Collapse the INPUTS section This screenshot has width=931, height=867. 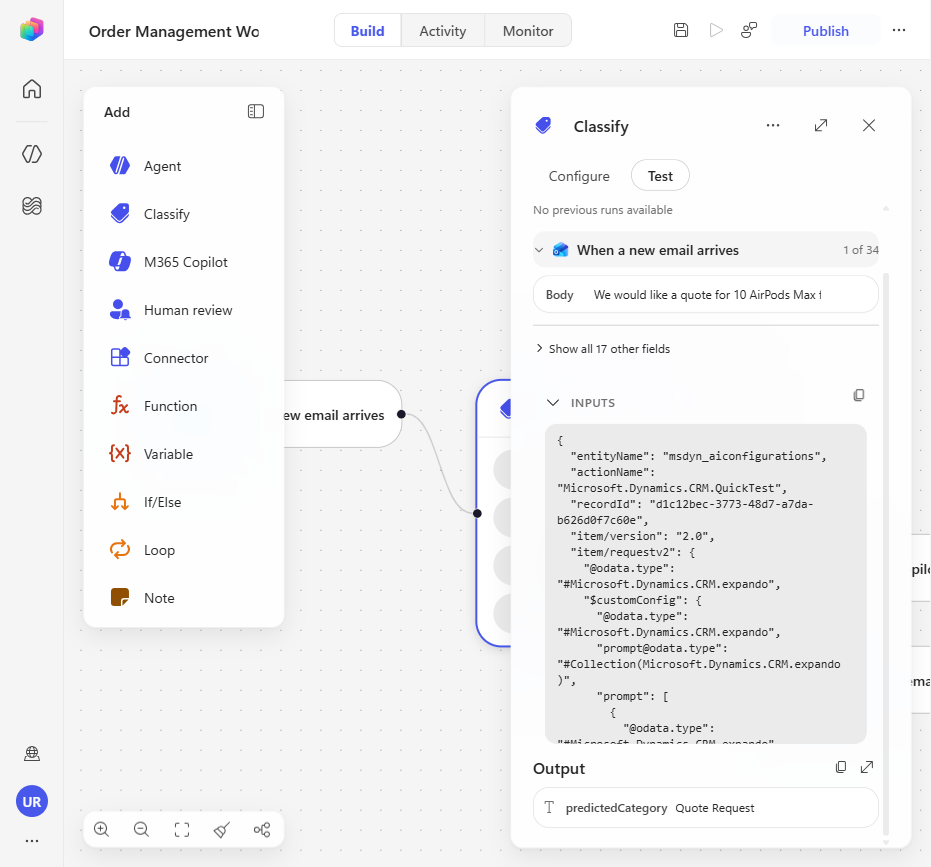point(553,403)
